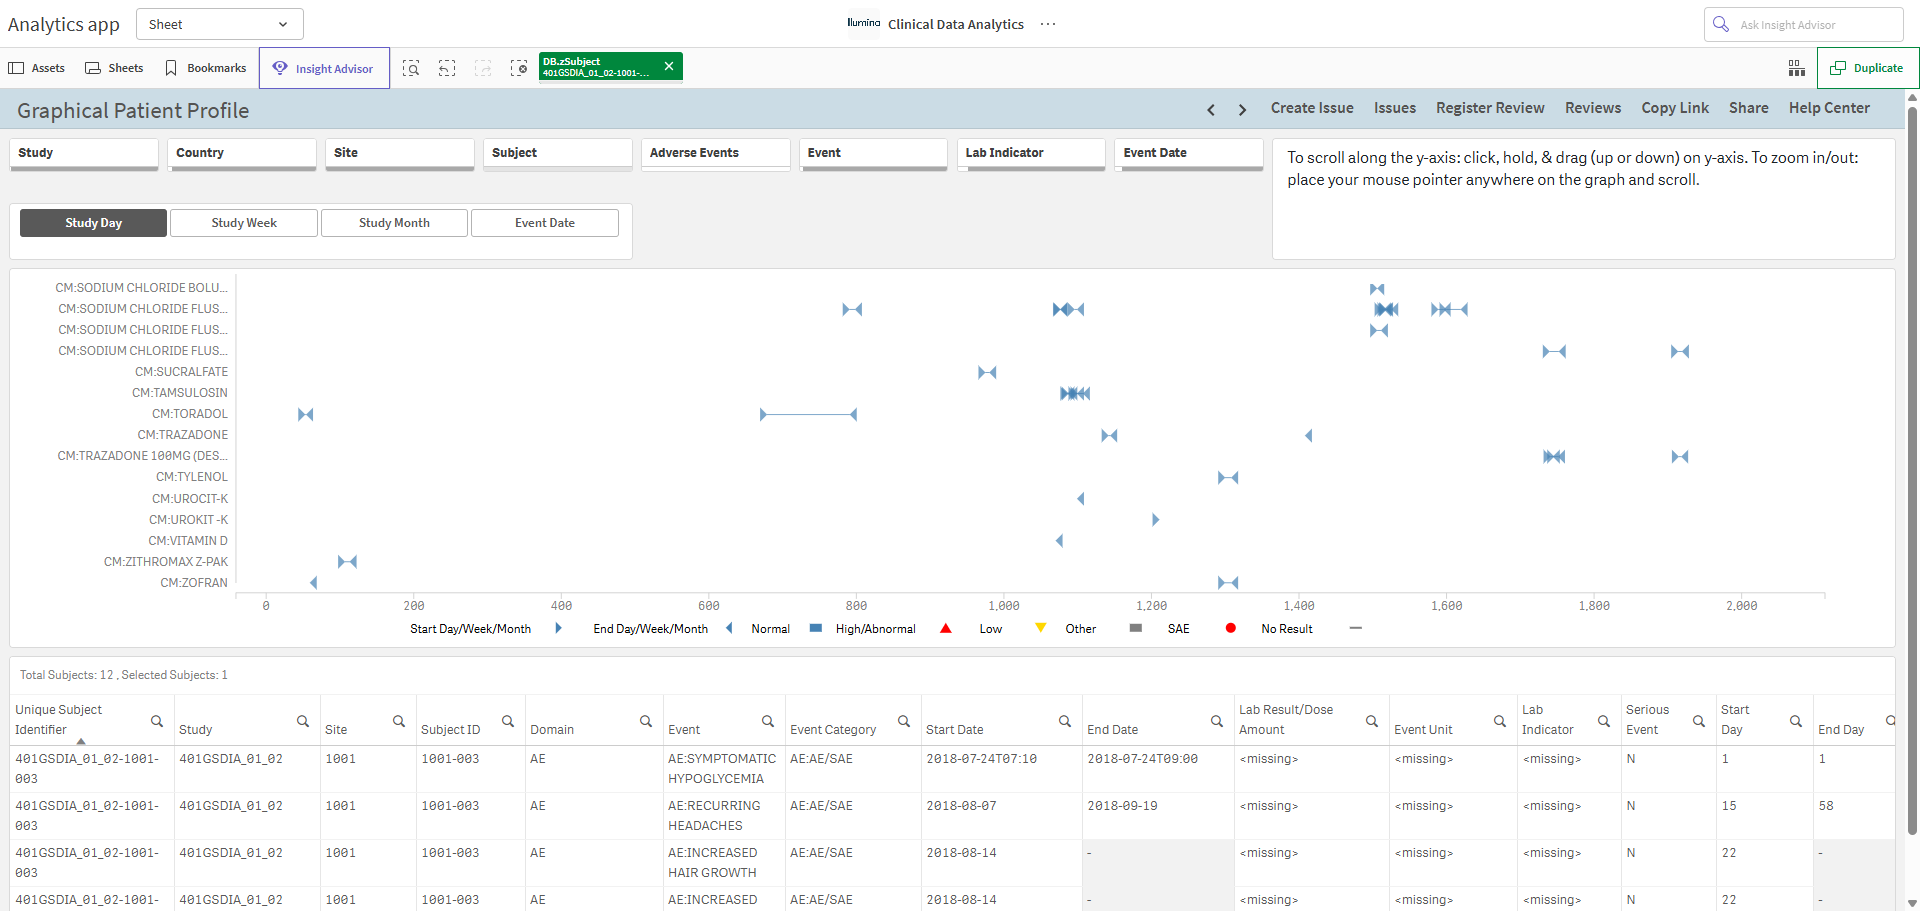Search the Event column

point(768,721)
